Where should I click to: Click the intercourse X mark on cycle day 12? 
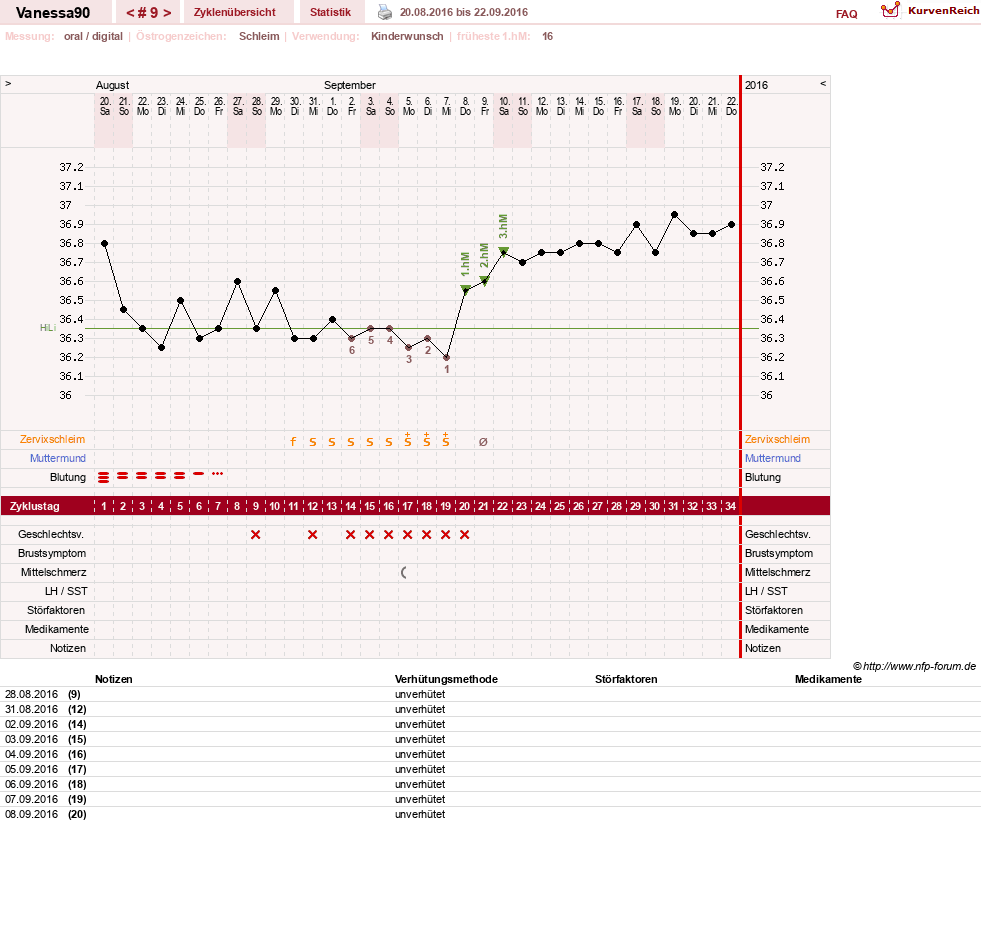(312, 534)
